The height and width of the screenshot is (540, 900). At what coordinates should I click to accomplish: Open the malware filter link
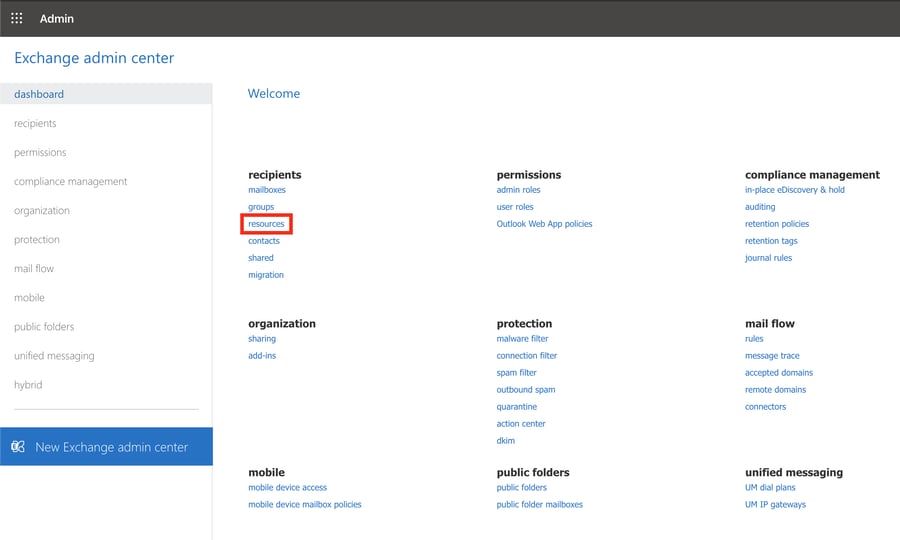pyautogui.click(x=522, y=339)
